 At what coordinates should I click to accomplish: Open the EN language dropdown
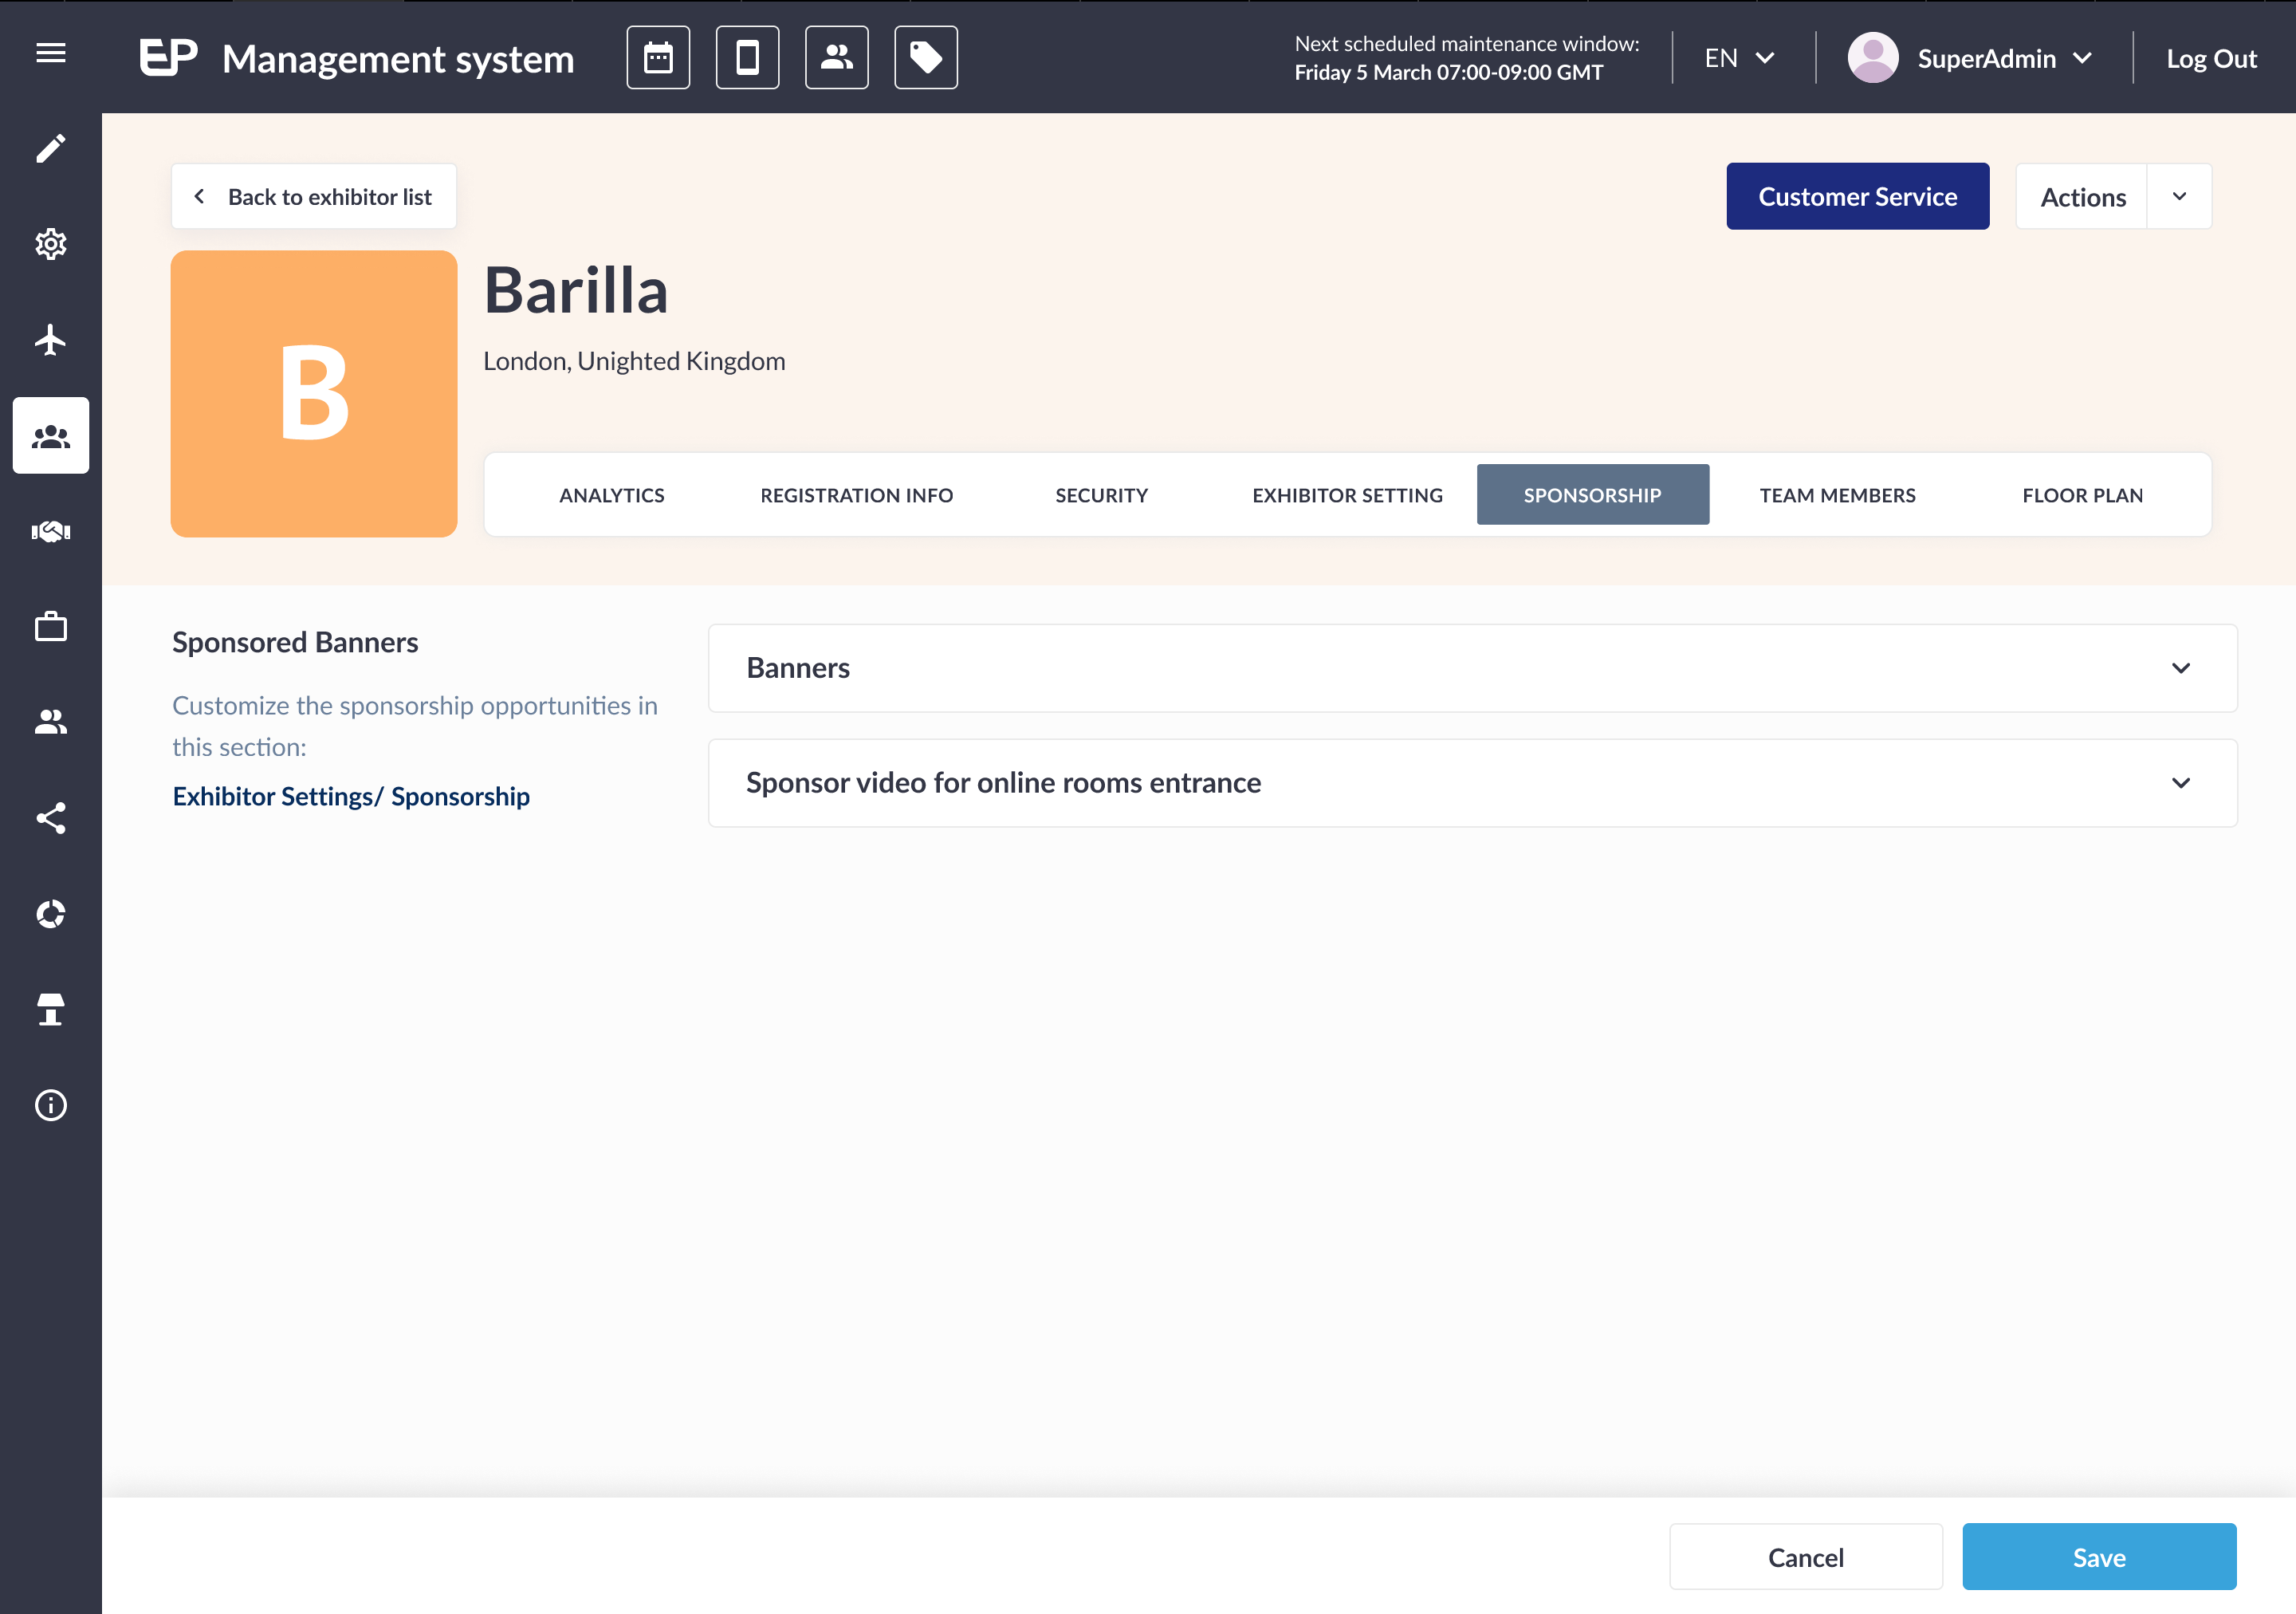pos(1739,58)
